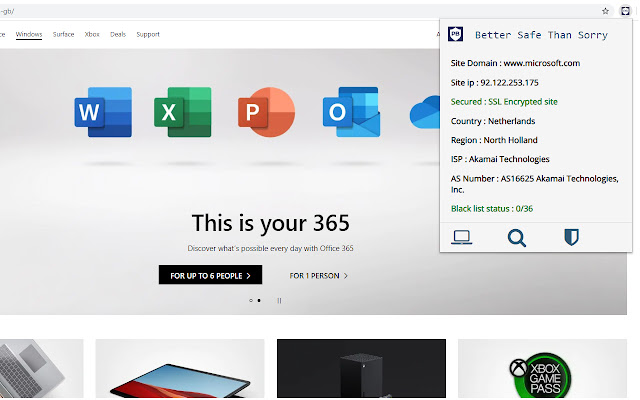Screen dimensions: 640x400
Task: Click the 'Discover what's possible' subtitle text
Action: [270, 248]
